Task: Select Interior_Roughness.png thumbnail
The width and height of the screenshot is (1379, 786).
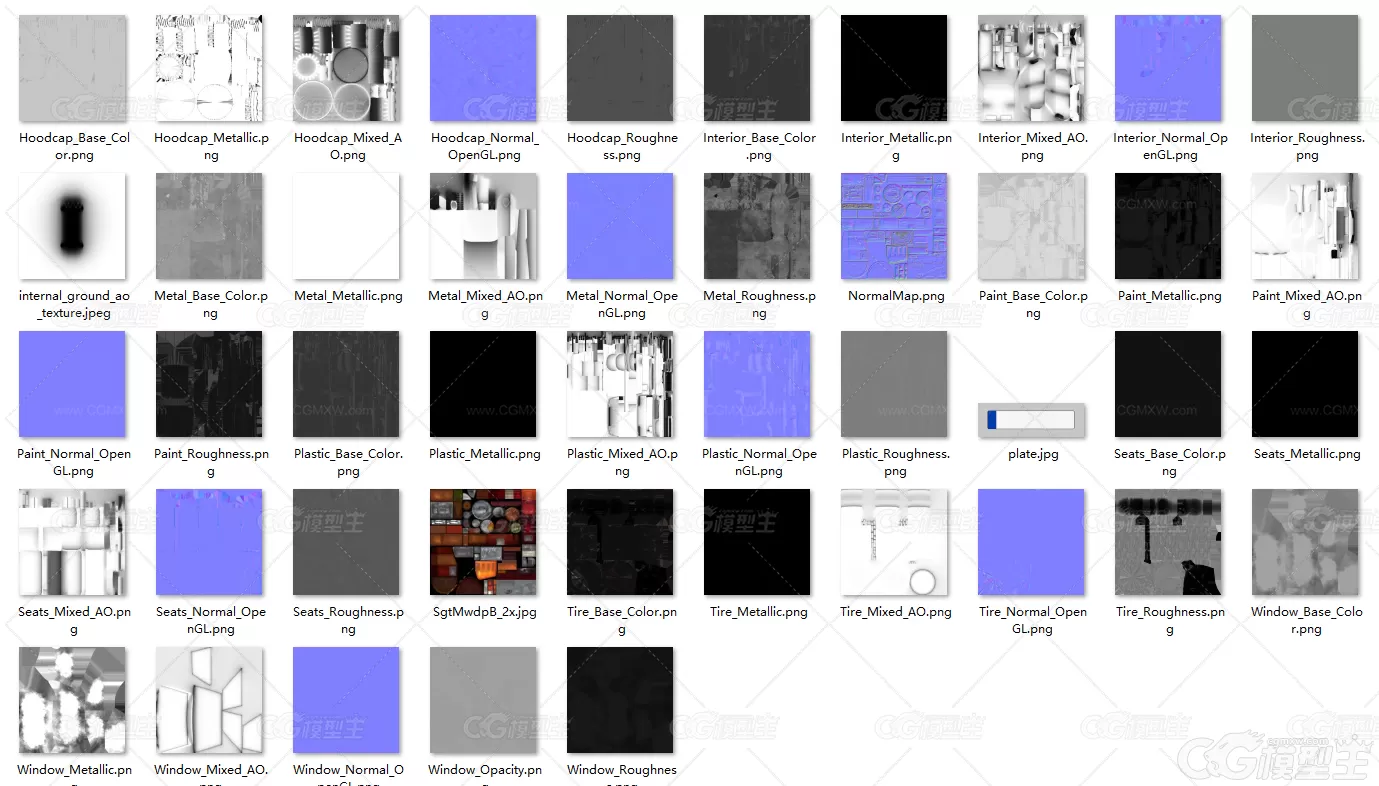Action: [x=1305, y=68]
